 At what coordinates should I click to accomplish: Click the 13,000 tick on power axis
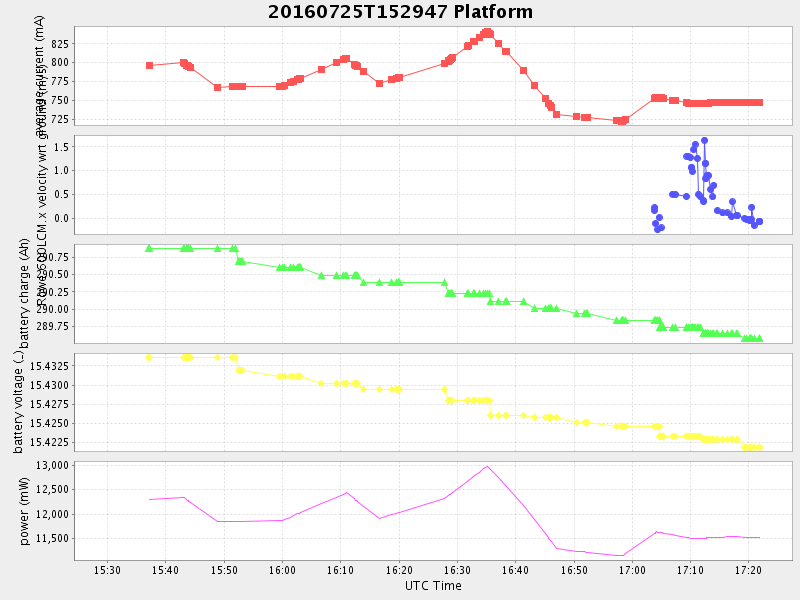tap(48, 466)
